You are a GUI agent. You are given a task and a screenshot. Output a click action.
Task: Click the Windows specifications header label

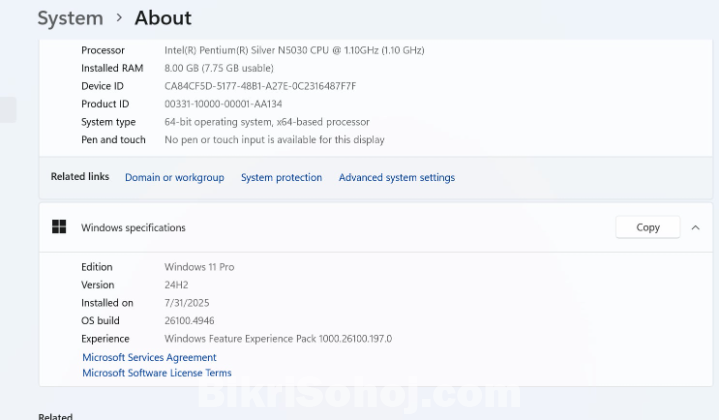tap(133, 228)
